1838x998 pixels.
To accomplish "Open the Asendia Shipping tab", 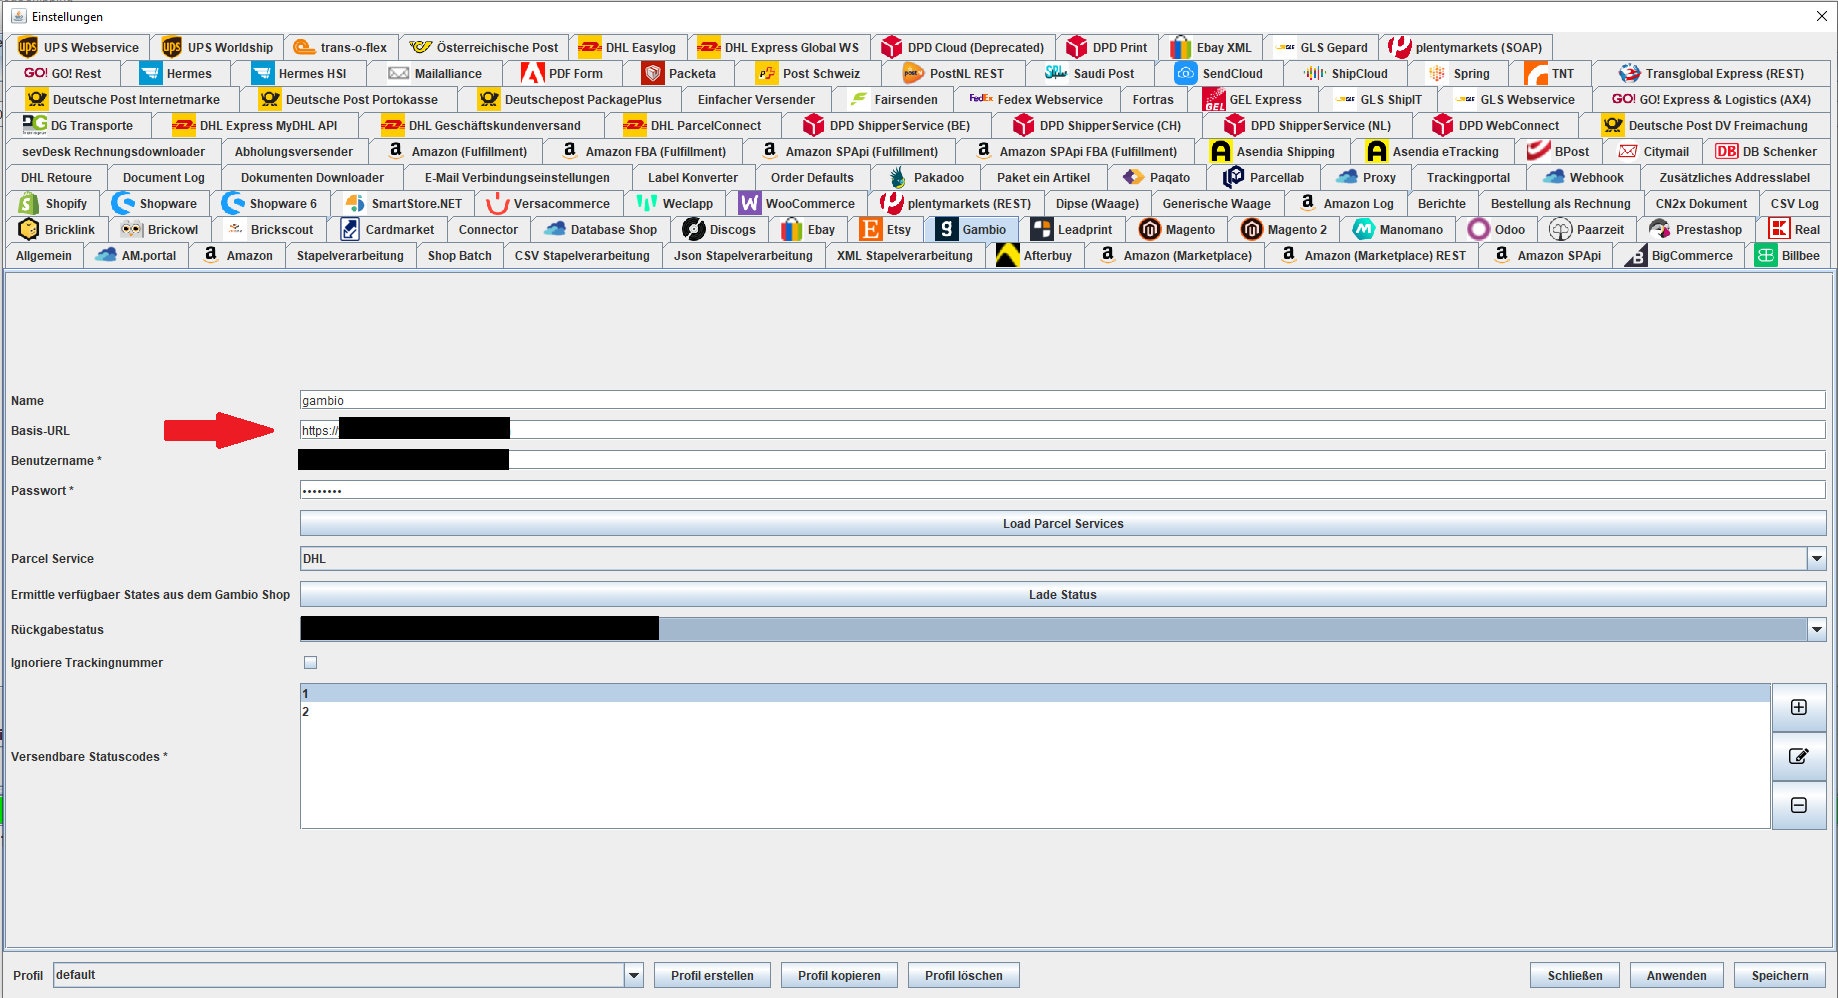I will pyautogui.click(x=1273, y=151).
